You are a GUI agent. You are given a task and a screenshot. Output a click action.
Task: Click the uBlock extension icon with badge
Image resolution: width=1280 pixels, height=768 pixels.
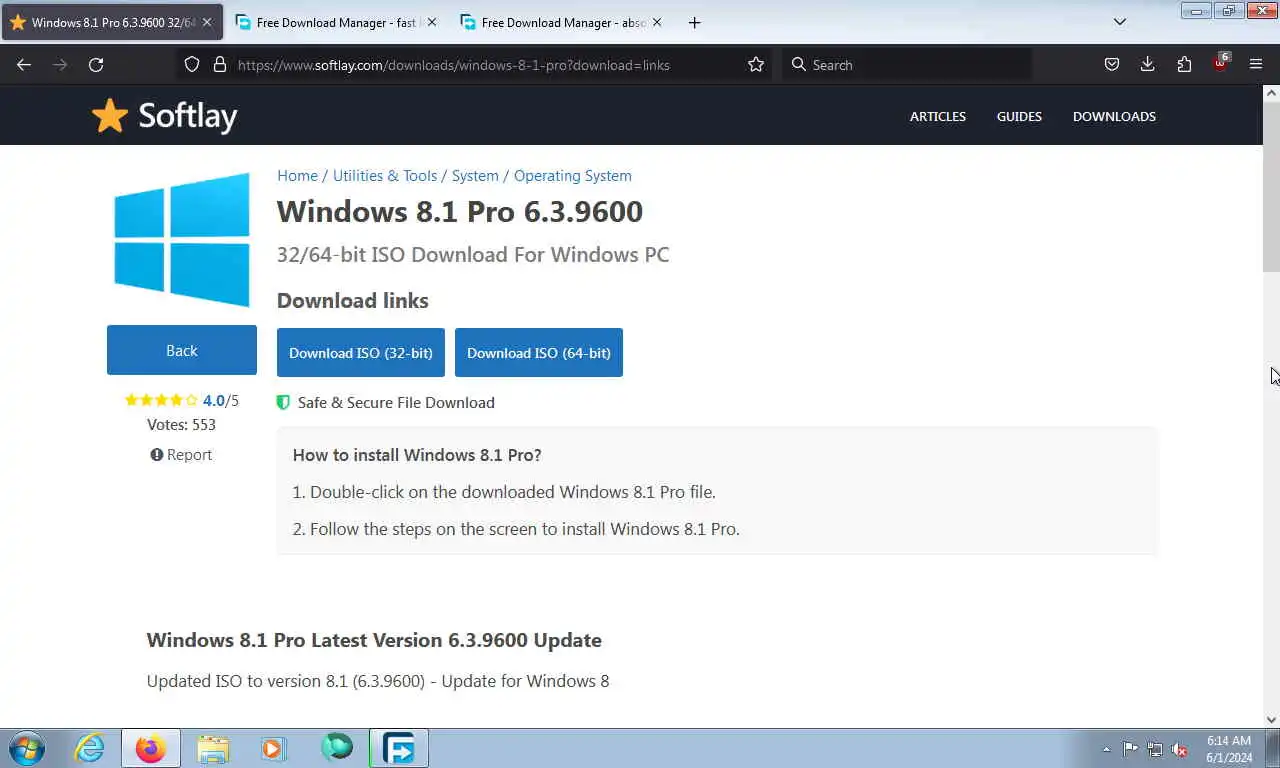pyautogui.click(x=1221, y=63)
